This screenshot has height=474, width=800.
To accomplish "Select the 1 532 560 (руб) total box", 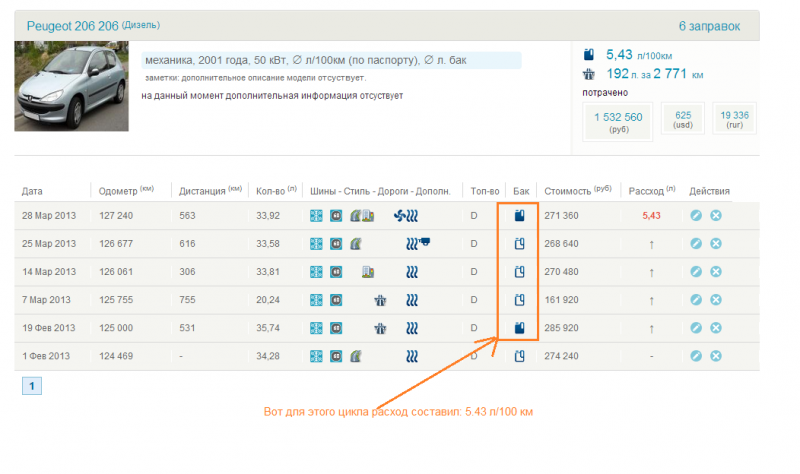I will click(618, 122).
